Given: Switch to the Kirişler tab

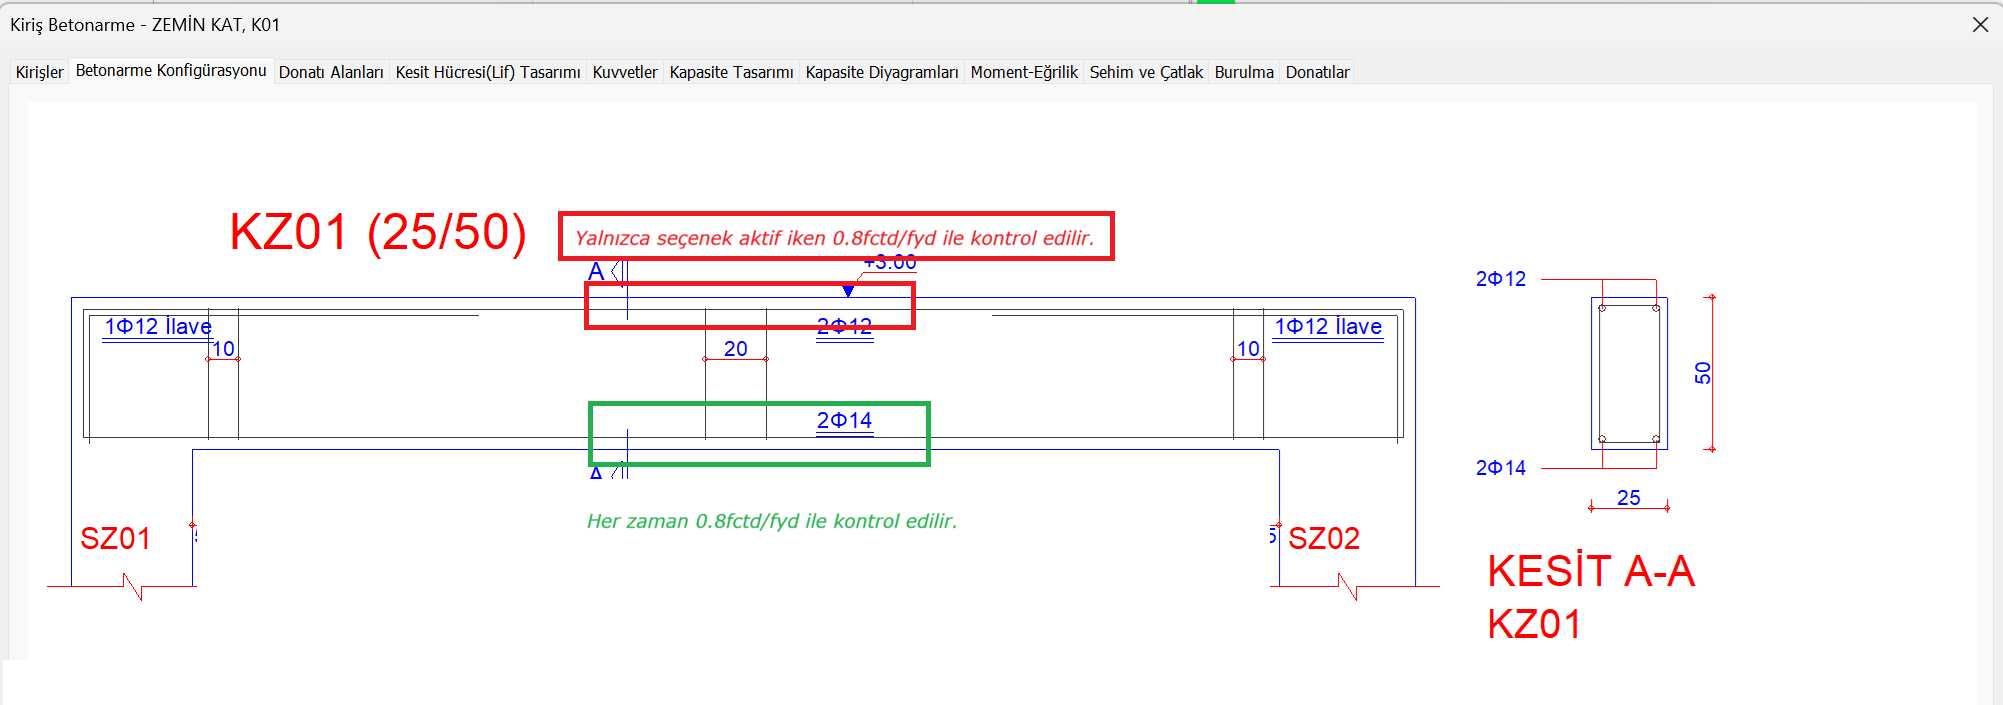Looking at the screenshot, I should pyautogui.click(x=39, y=72).
